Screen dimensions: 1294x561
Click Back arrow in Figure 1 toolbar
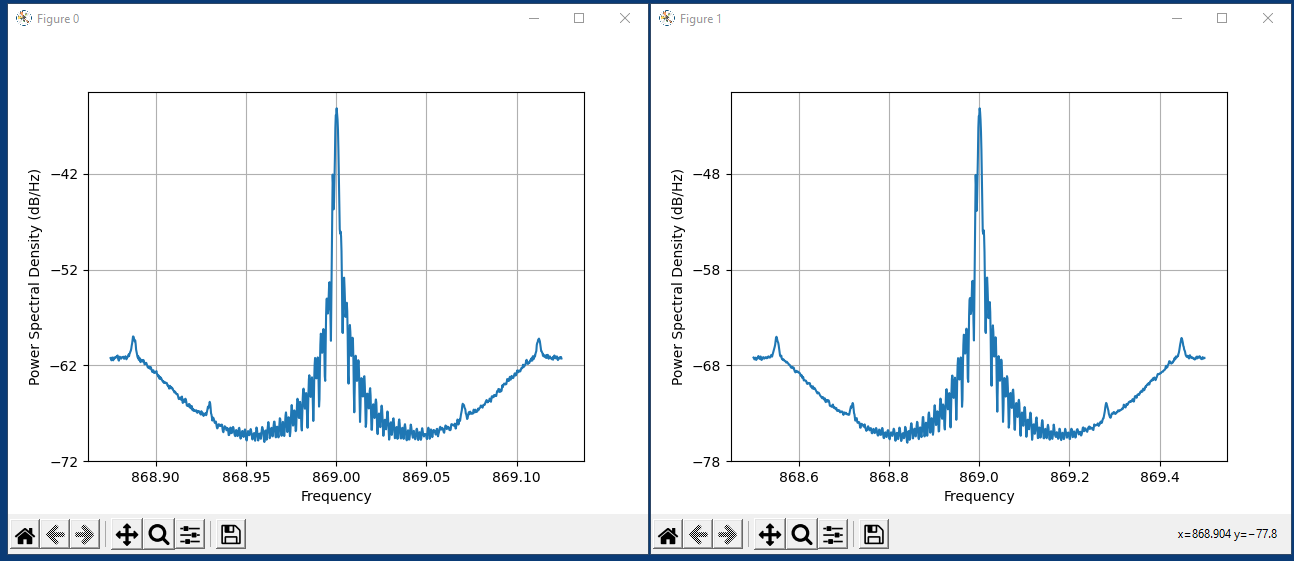pos(698,535)
